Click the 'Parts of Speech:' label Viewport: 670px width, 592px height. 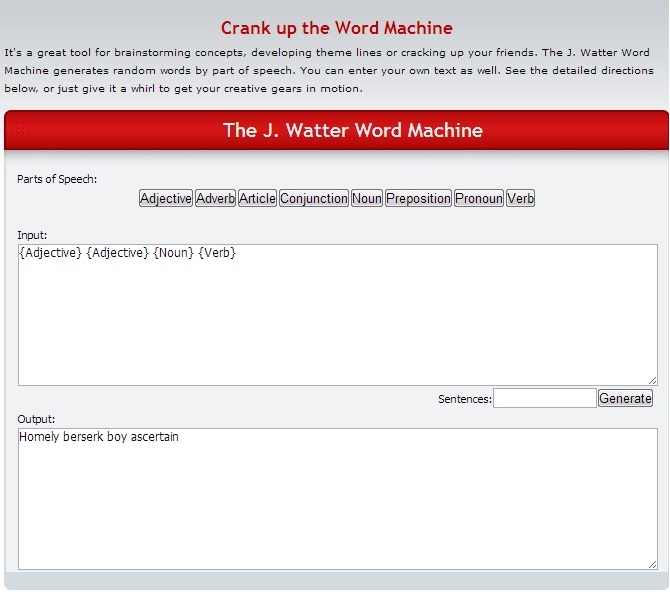point(57,179)
